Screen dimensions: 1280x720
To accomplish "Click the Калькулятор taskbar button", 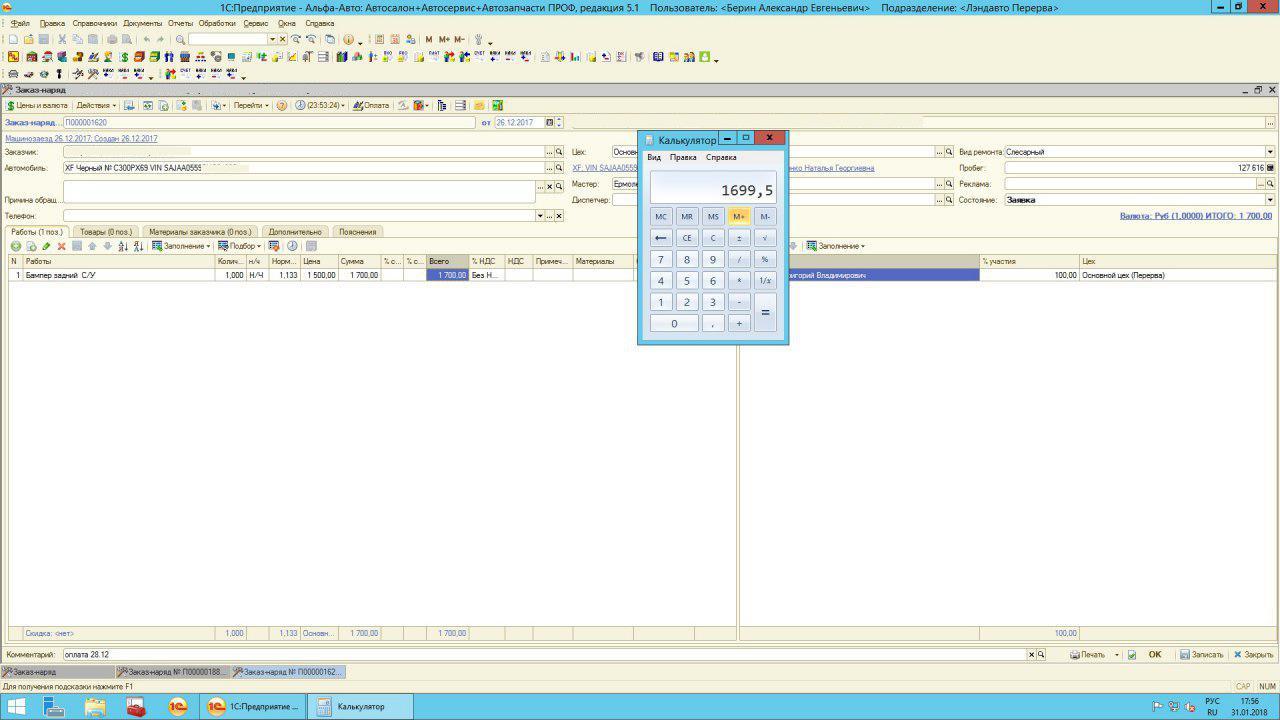I will (x=360, y=707).
